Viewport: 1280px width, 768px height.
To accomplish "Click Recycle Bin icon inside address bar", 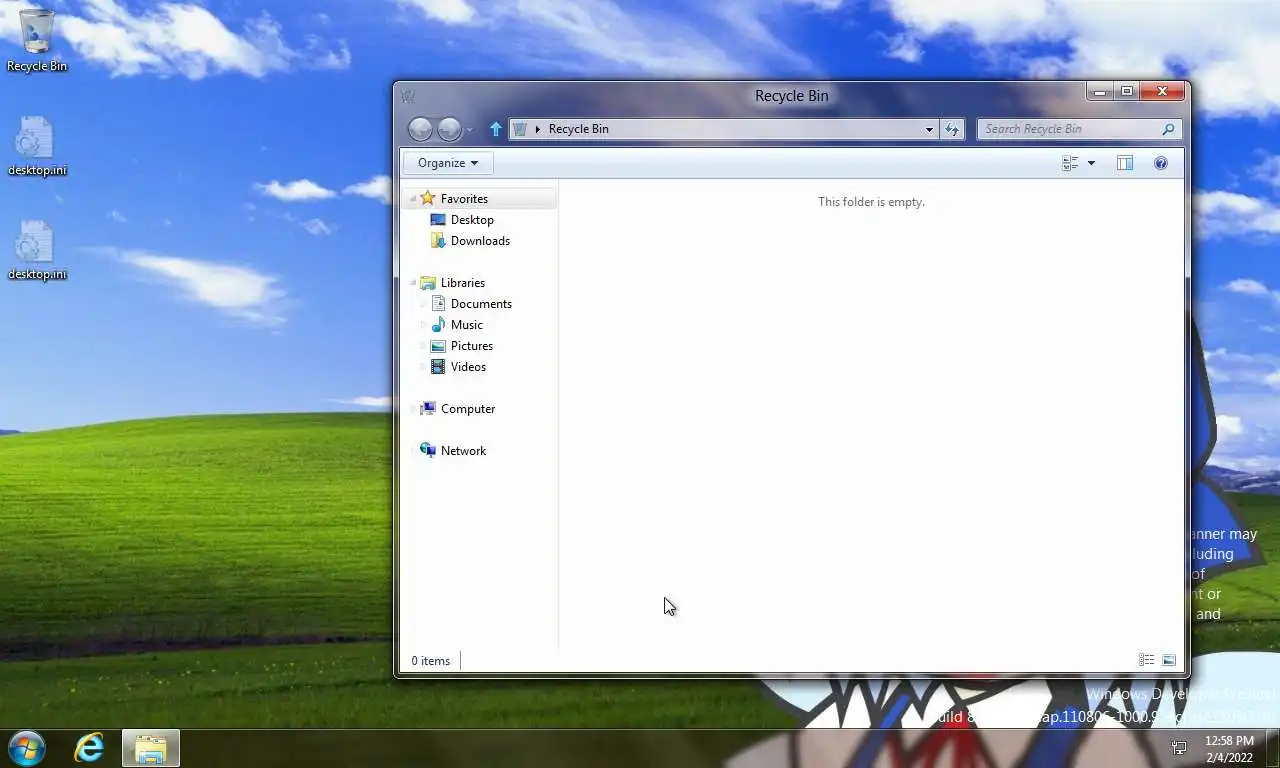I will 519,129.
